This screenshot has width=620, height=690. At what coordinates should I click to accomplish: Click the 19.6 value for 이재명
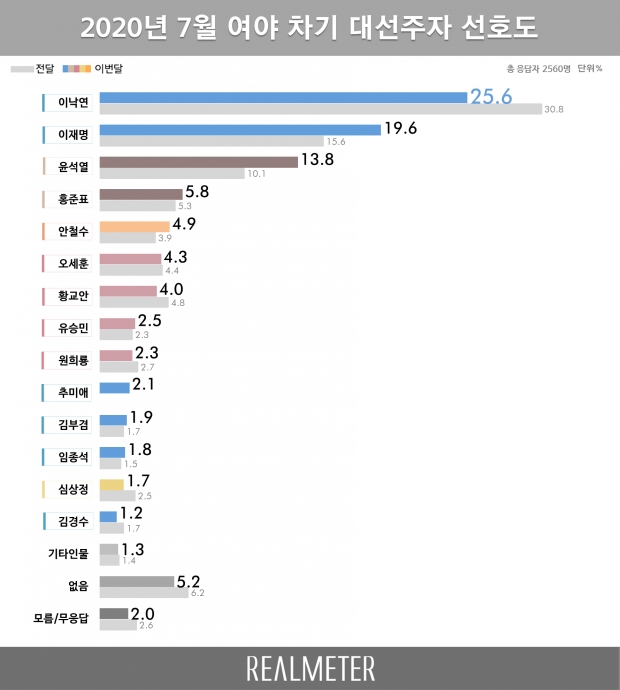(x=400, y=128)
